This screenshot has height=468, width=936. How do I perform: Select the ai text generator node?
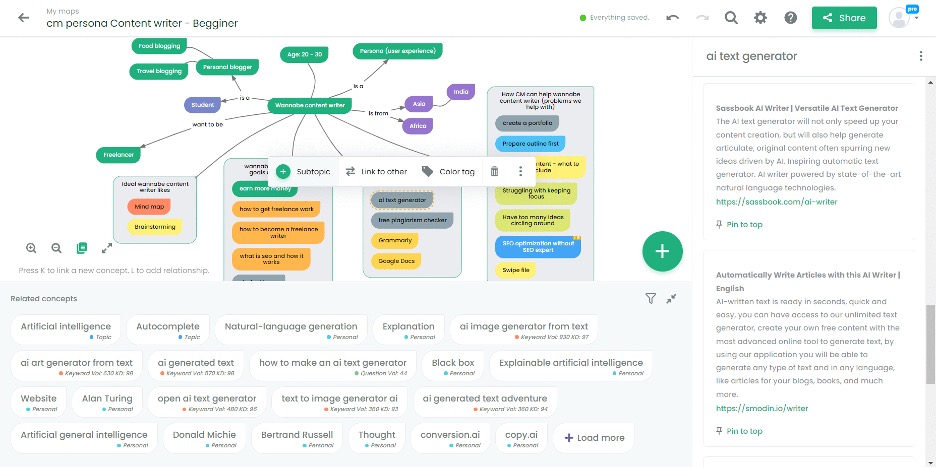(402, 200)
